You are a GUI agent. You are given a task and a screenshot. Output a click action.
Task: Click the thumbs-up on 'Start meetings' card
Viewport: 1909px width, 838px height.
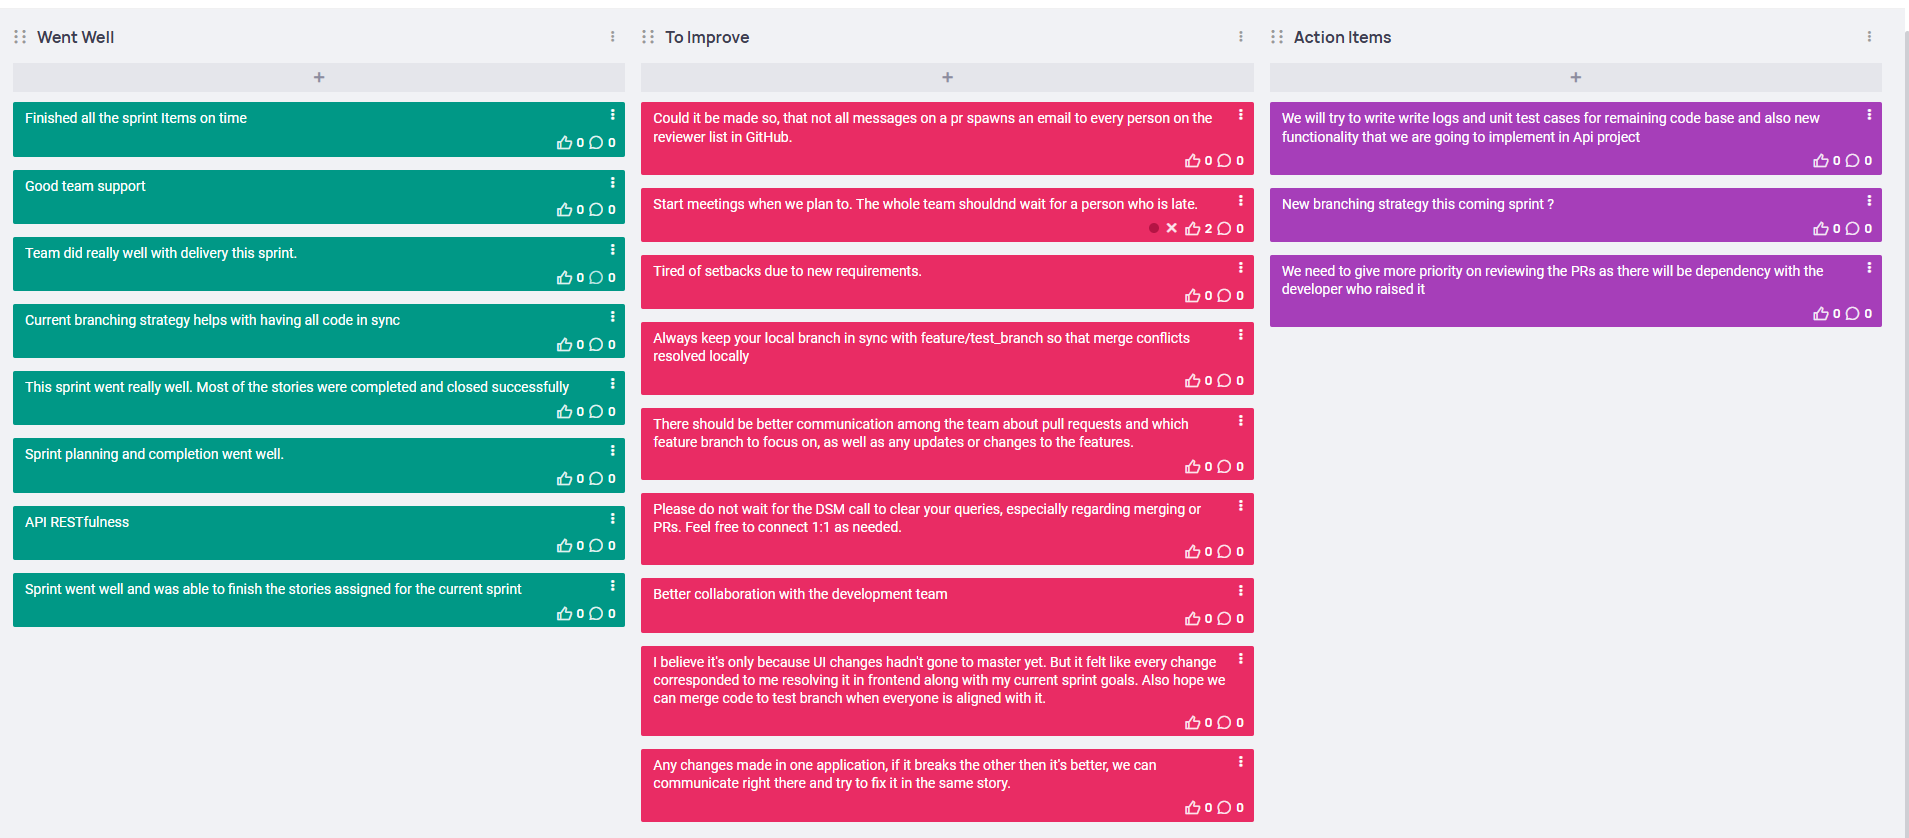point(1192,229)
